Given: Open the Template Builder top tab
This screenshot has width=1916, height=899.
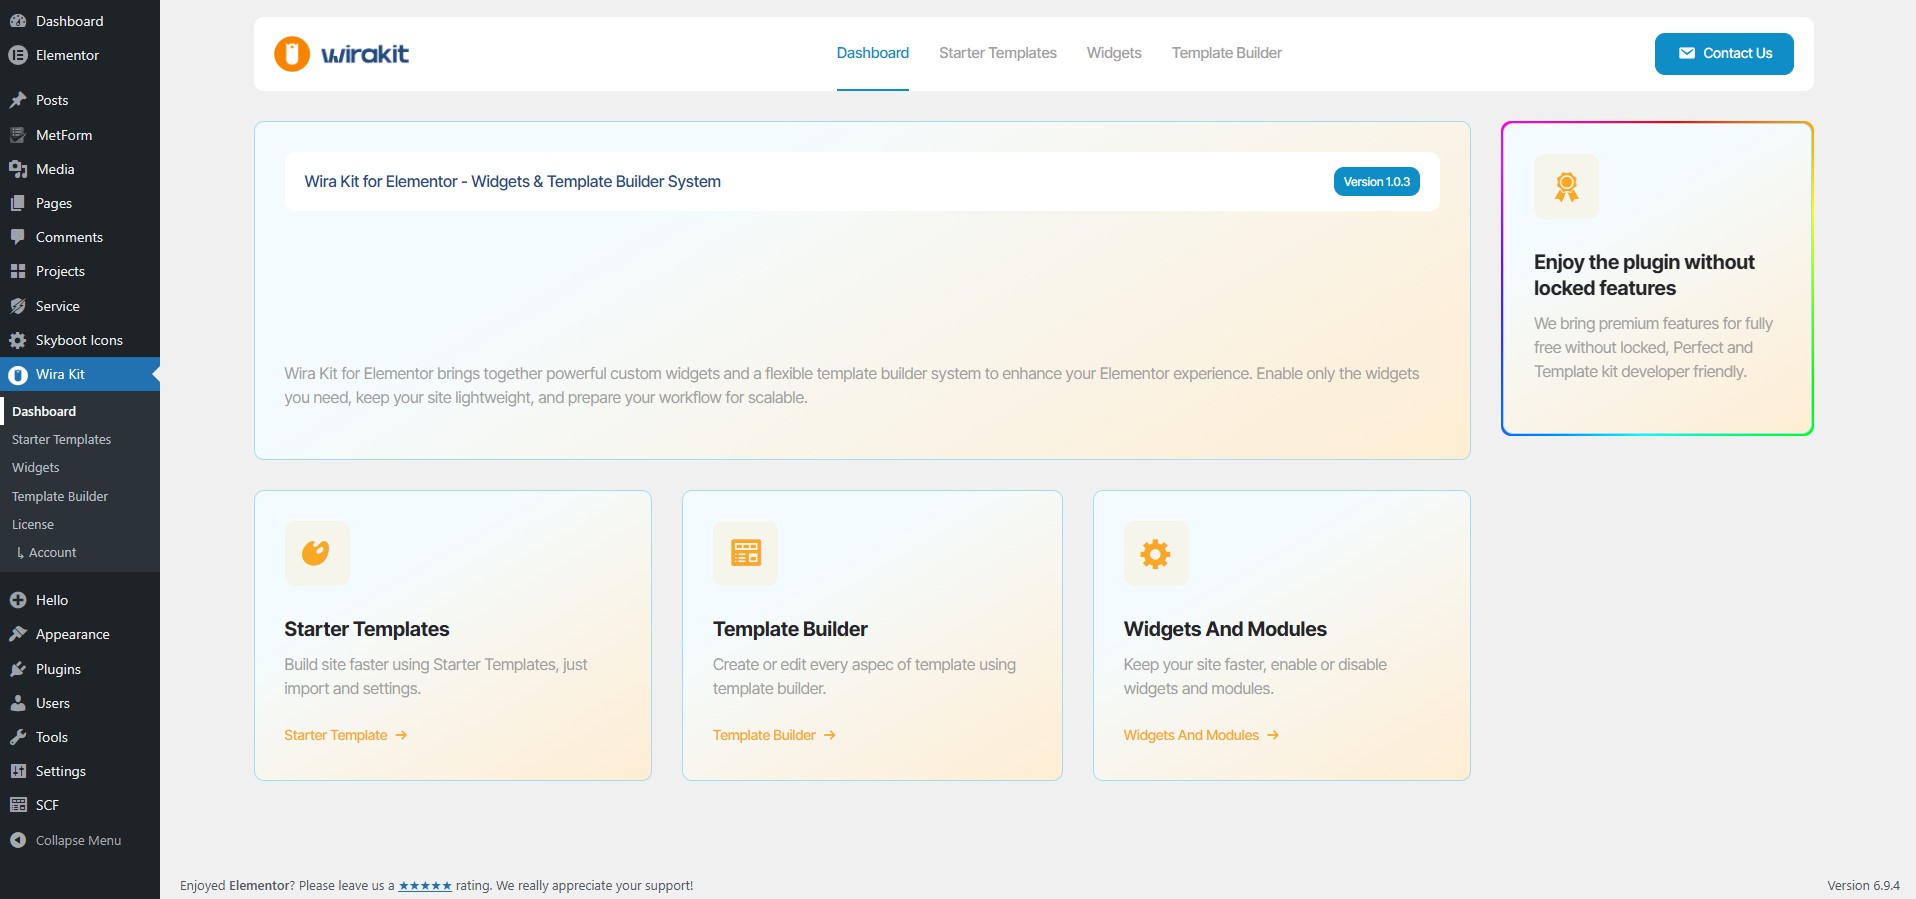Looking at the screenshot, I should (1226, 53).
